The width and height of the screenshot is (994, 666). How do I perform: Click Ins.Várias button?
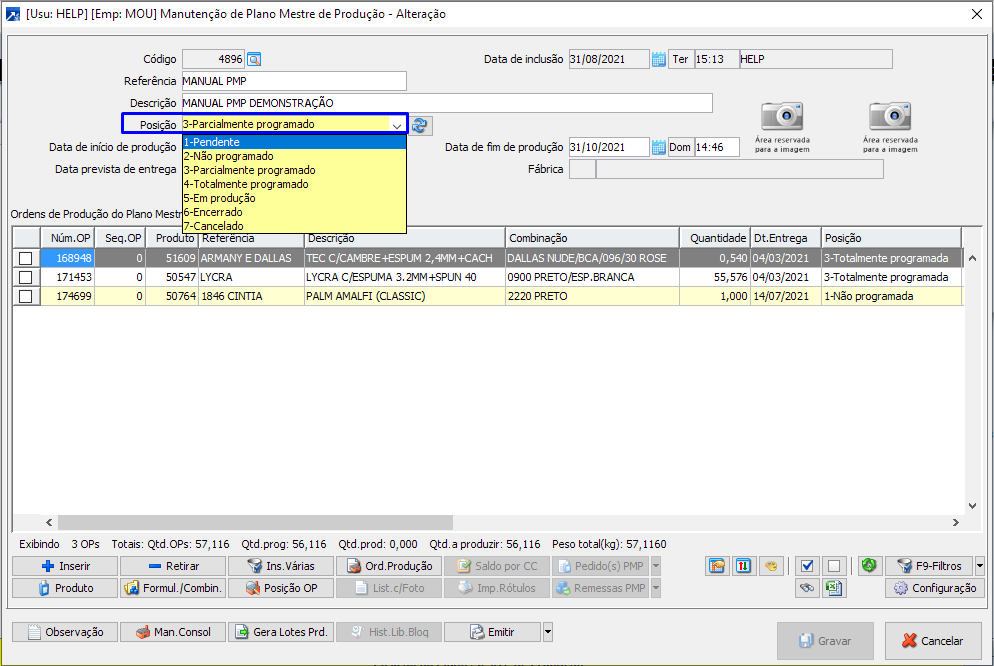point(281,566)
